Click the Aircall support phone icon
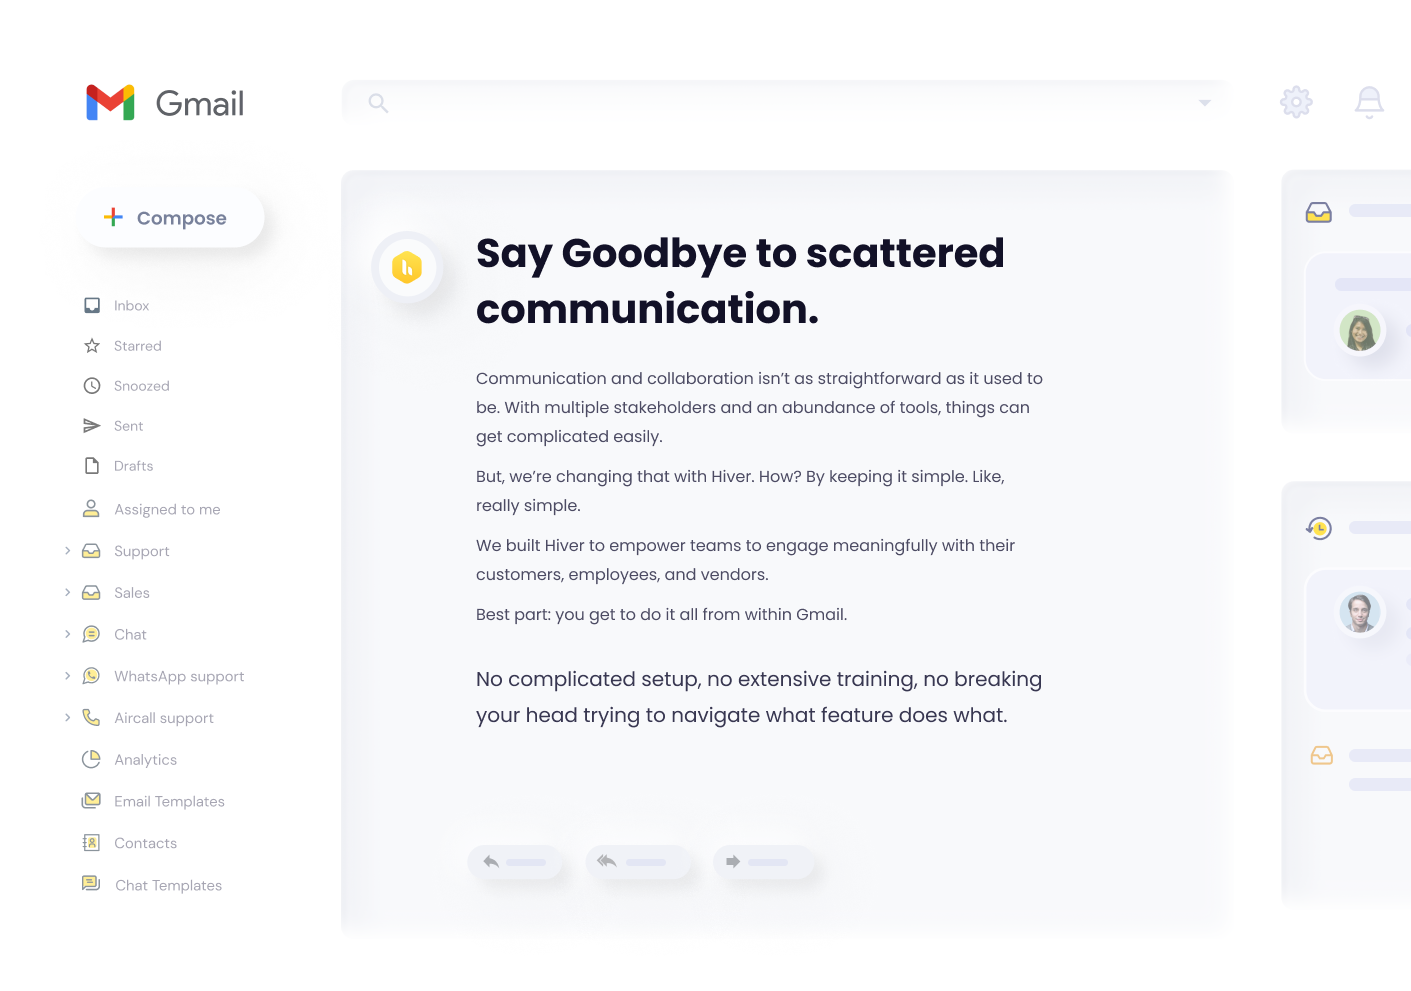Screen dimensions: 1411x991 91,717
